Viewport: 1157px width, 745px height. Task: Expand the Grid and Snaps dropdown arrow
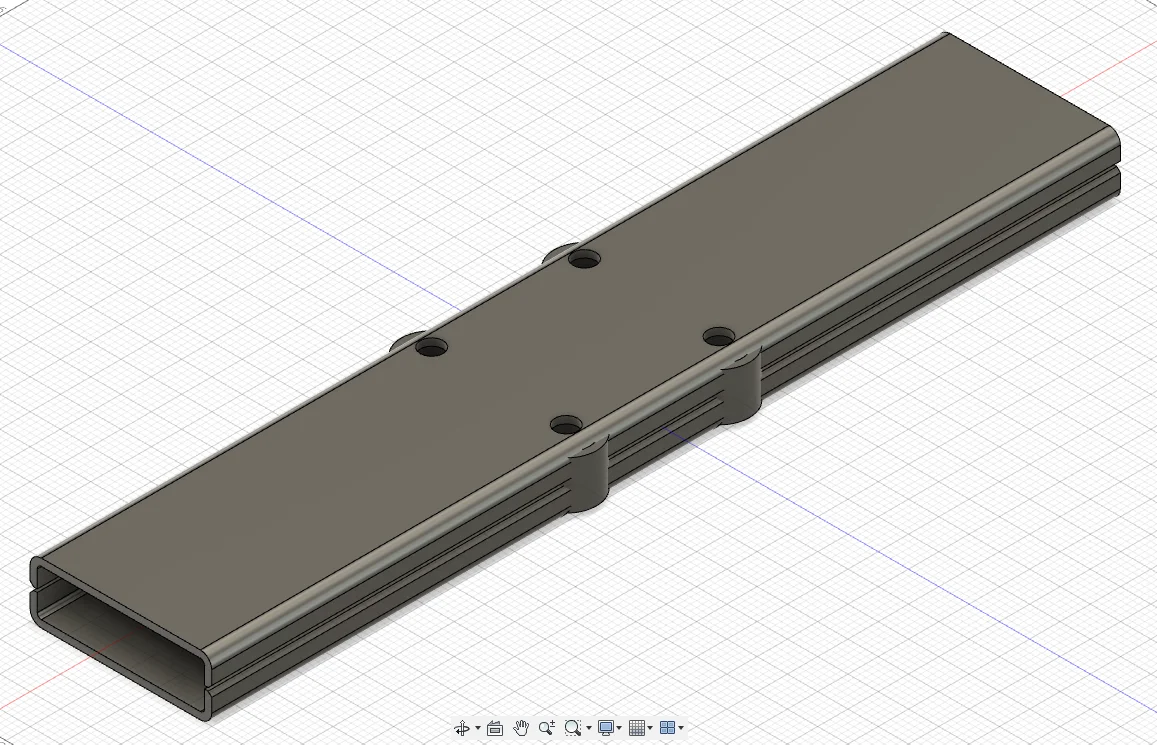(x=650, y=729)
